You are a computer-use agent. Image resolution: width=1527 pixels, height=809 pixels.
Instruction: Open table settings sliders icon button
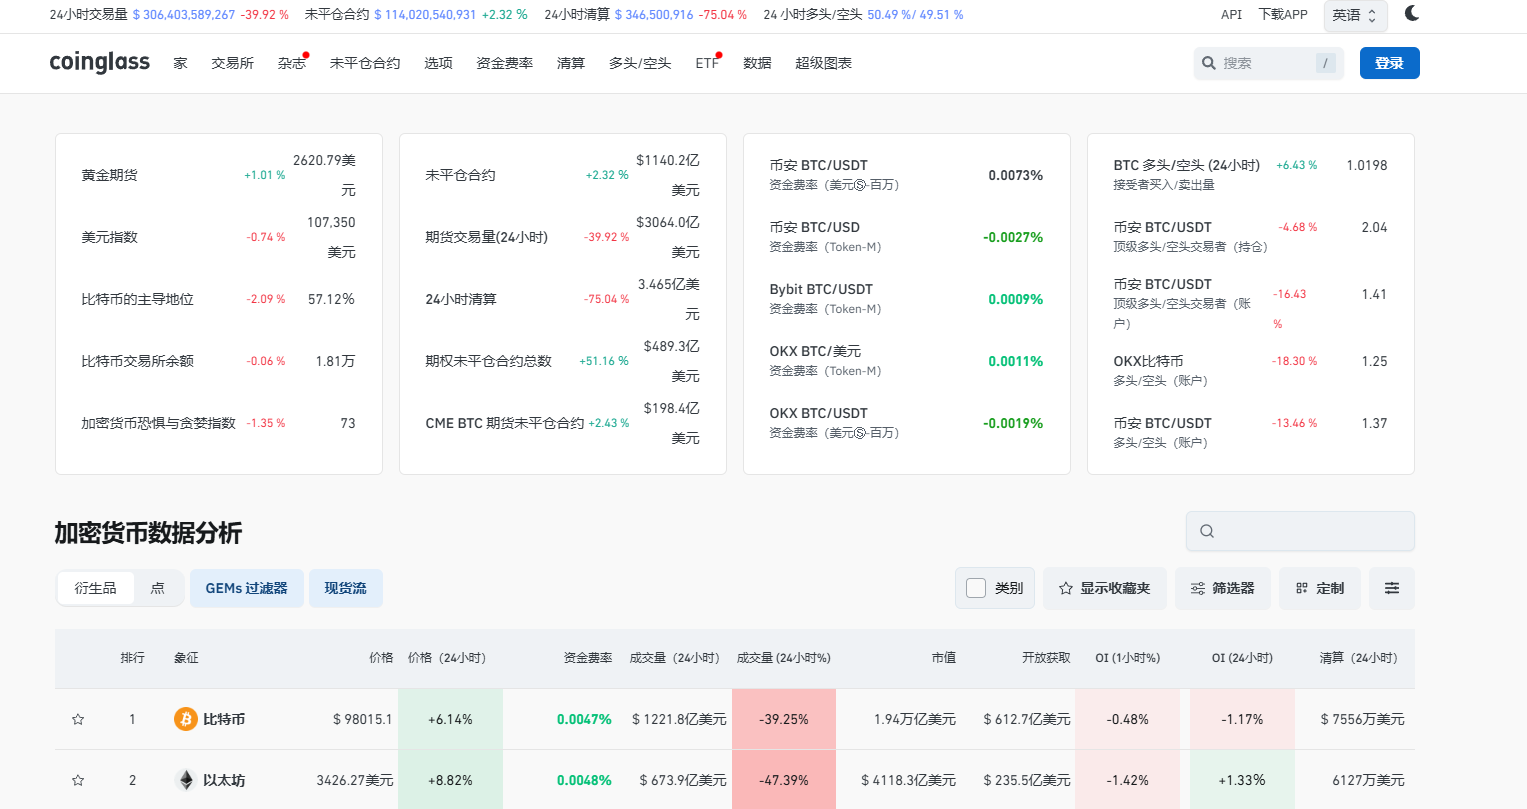pyautogui.click(x=1392, y=588)
